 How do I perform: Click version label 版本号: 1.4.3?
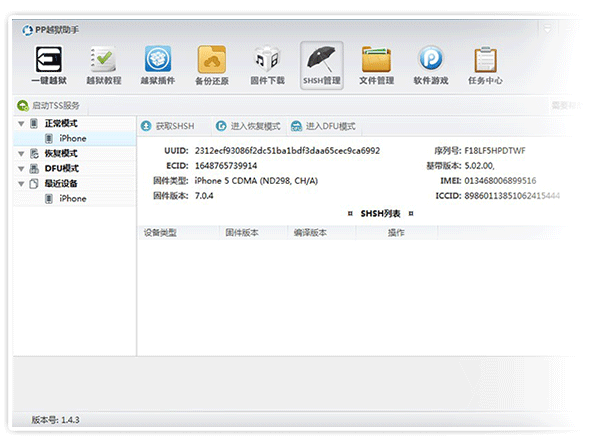pos(55,420)
